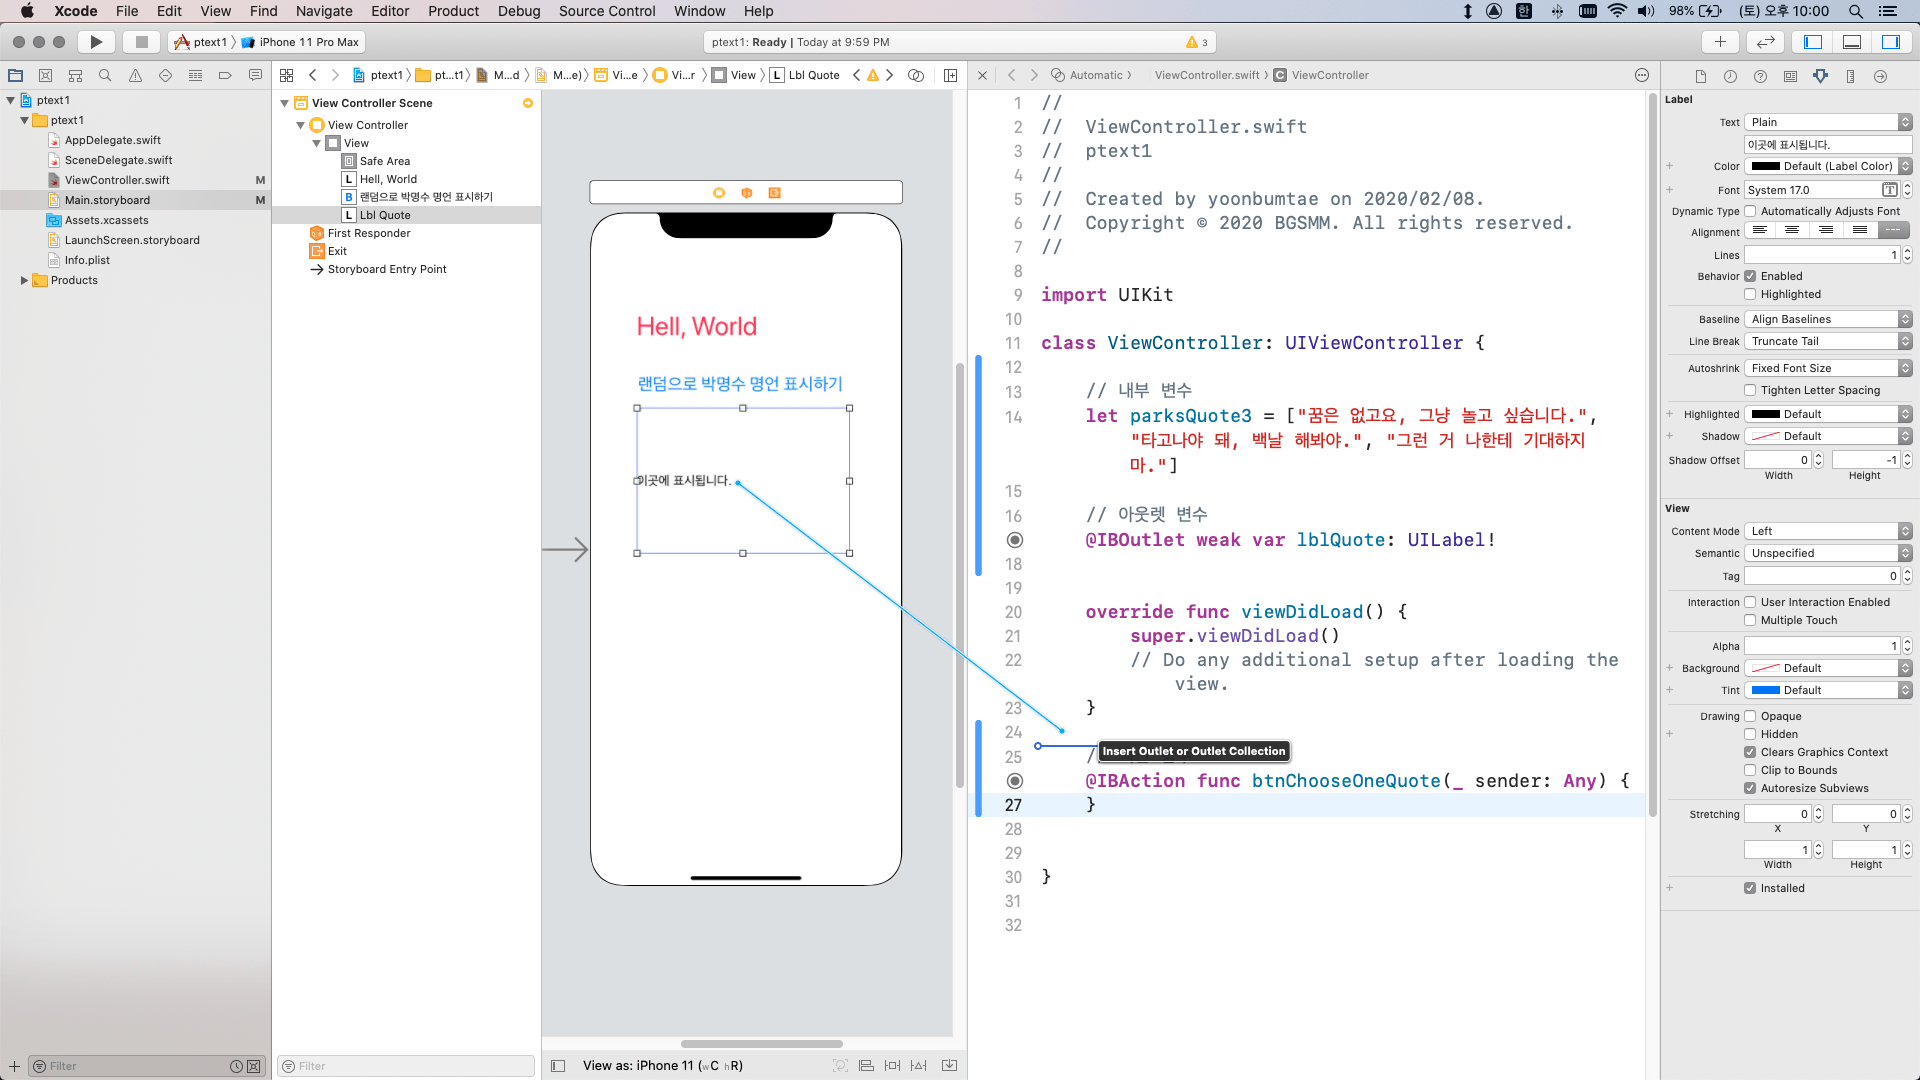This screenshot has width=1920, height=1080.
Task: Toggle the User Interaction Enabled checkbox
Action: 1750,602
